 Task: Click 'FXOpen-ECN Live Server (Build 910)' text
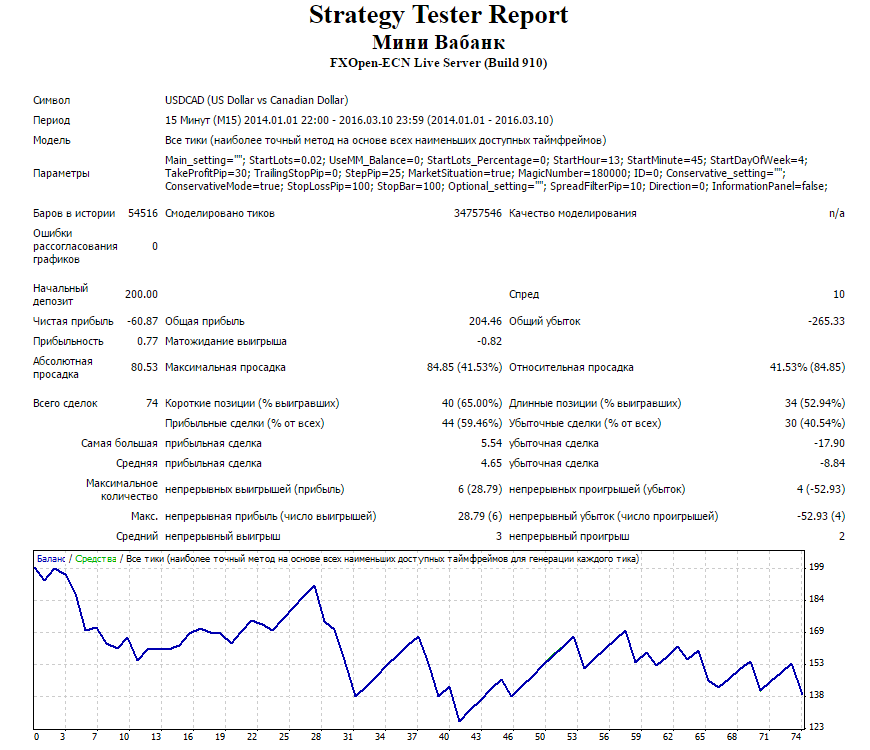coord(438,63)
